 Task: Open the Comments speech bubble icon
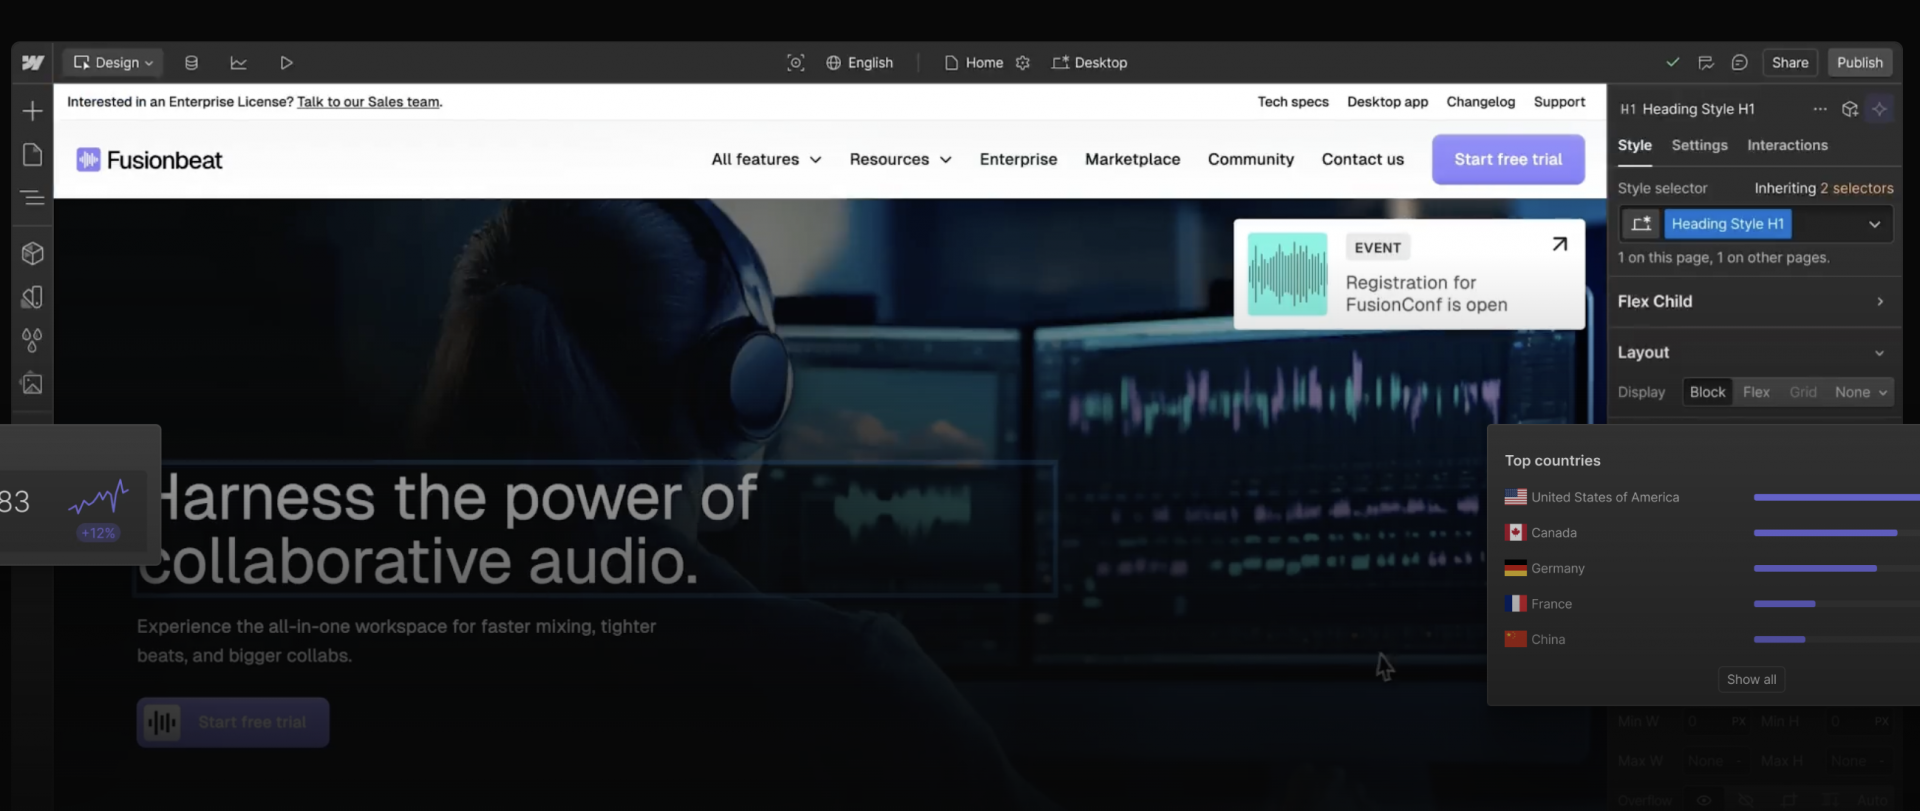1739,62
